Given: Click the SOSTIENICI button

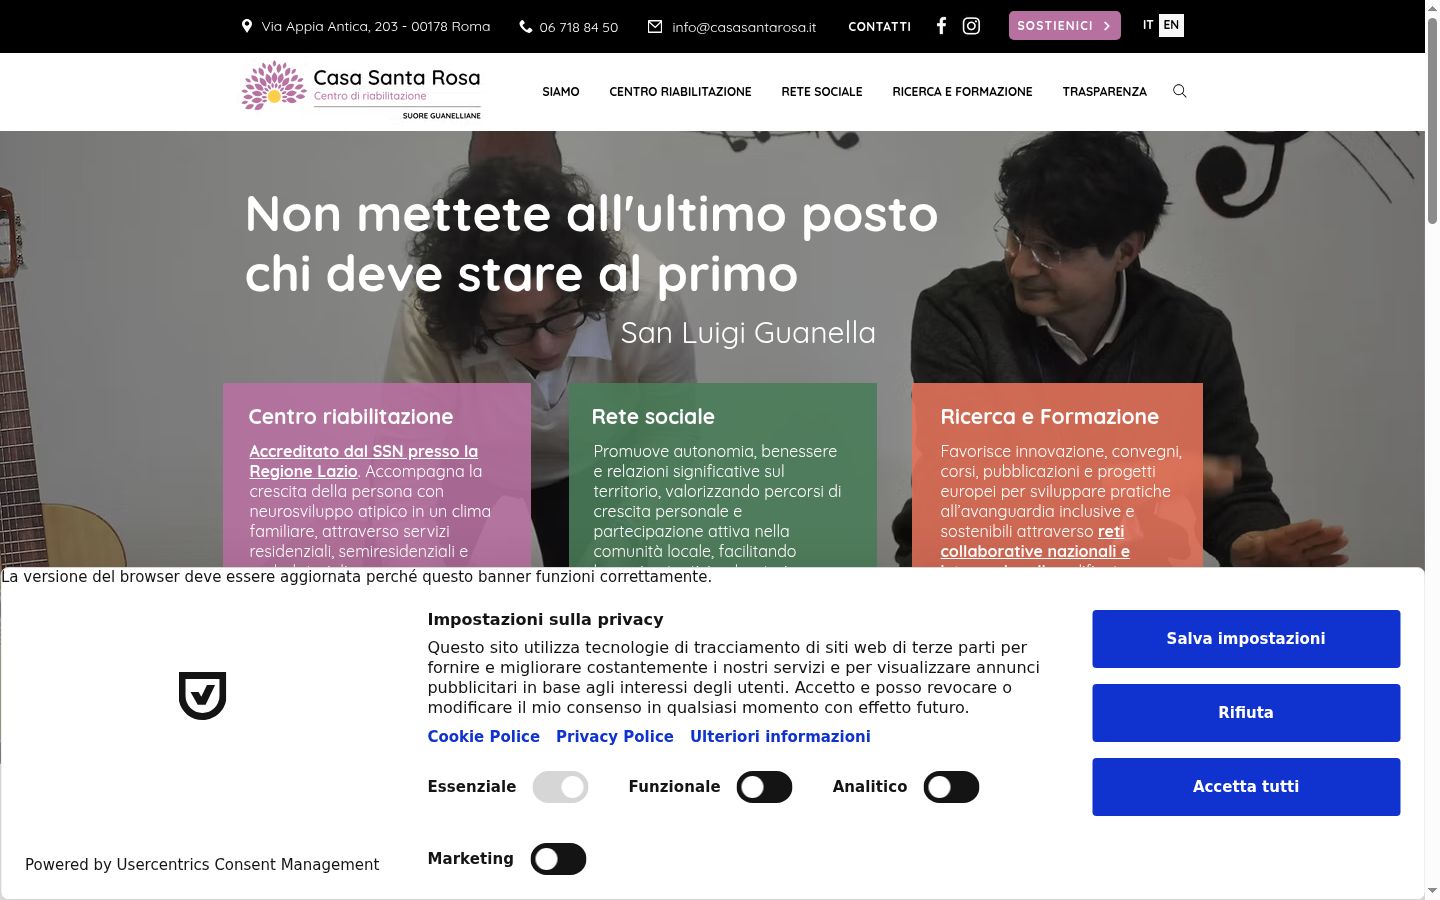Looking at the screenshot, I should 1065,26.
